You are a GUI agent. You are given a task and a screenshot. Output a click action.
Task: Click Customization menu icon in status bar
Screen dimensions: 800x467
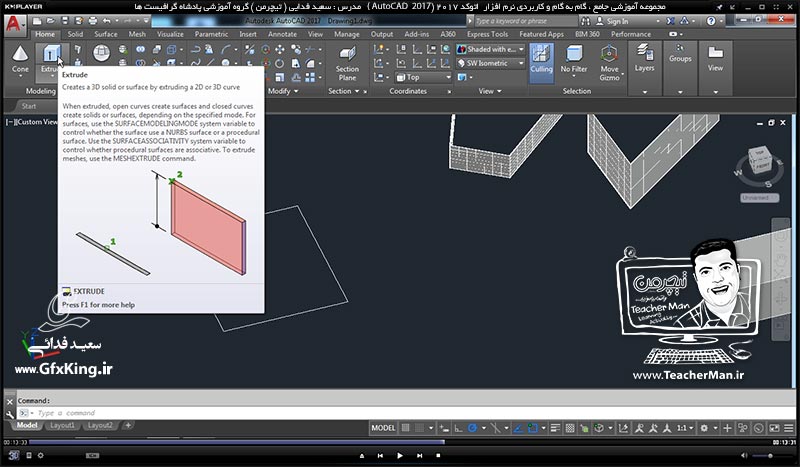[x=788, y=428]
